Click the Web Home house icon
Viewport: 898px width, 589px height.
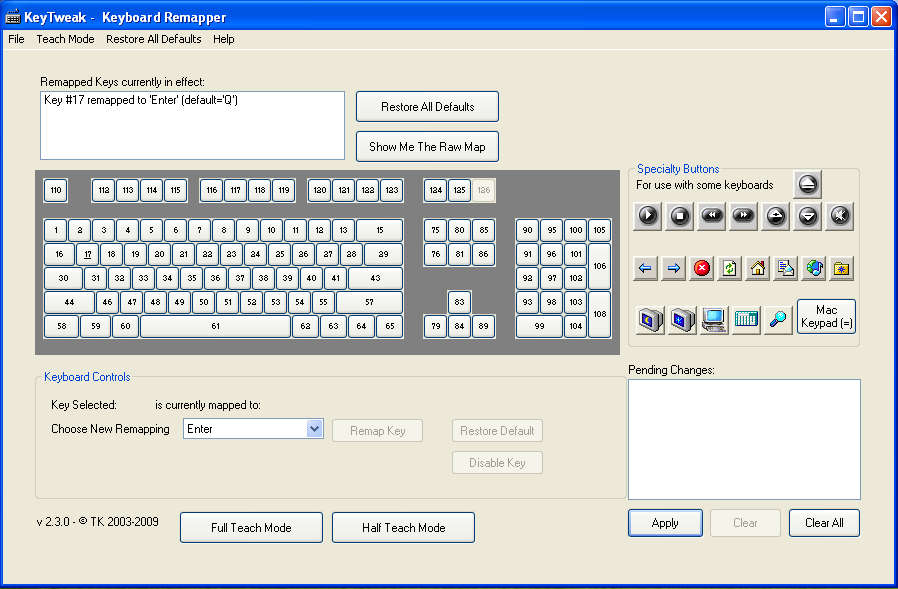tap(758, 268)
